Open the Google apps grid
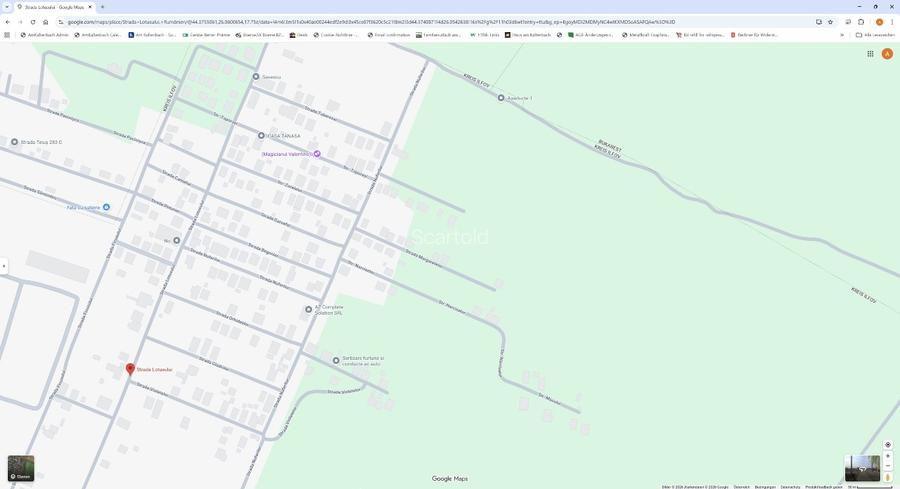The width and height of the screenshot is (900, 489). coord(870,54)
